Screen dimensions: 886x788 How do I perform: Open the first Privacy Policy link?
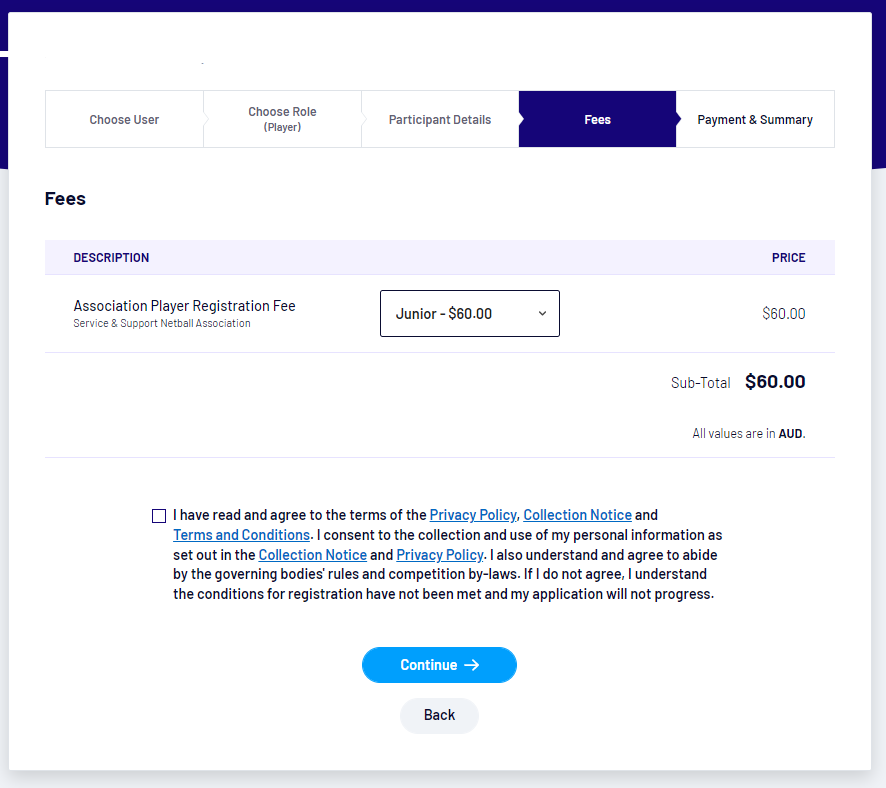[473, 515]
